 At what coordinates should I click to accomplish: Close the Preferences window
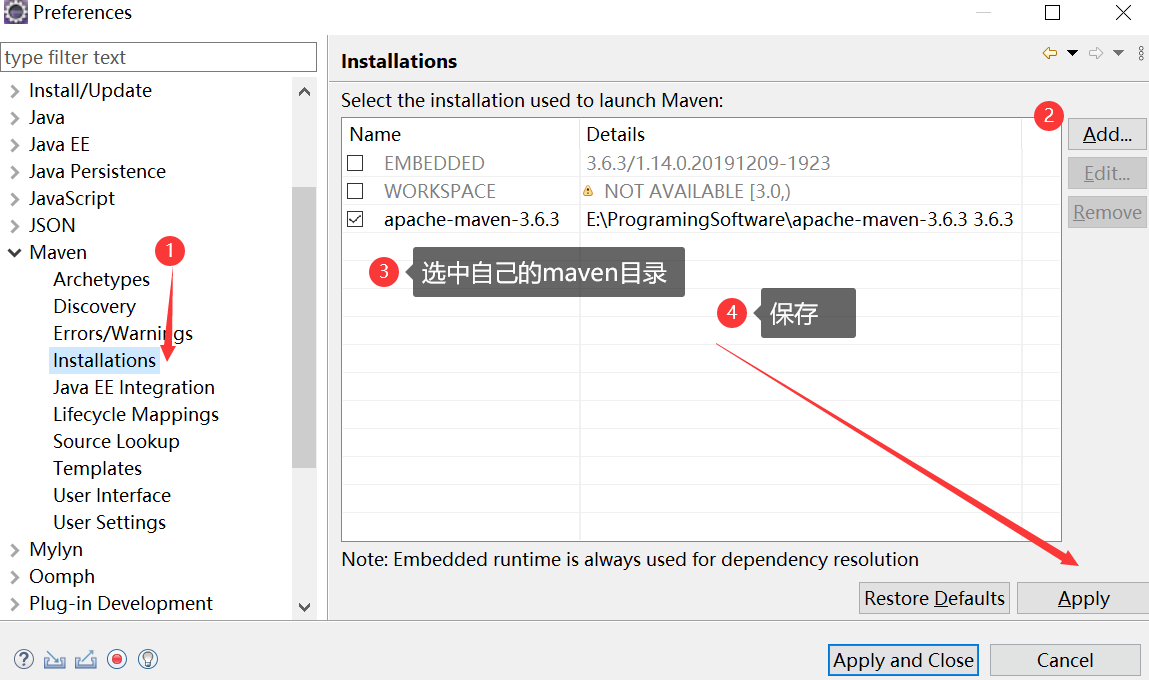(1123, 12)
